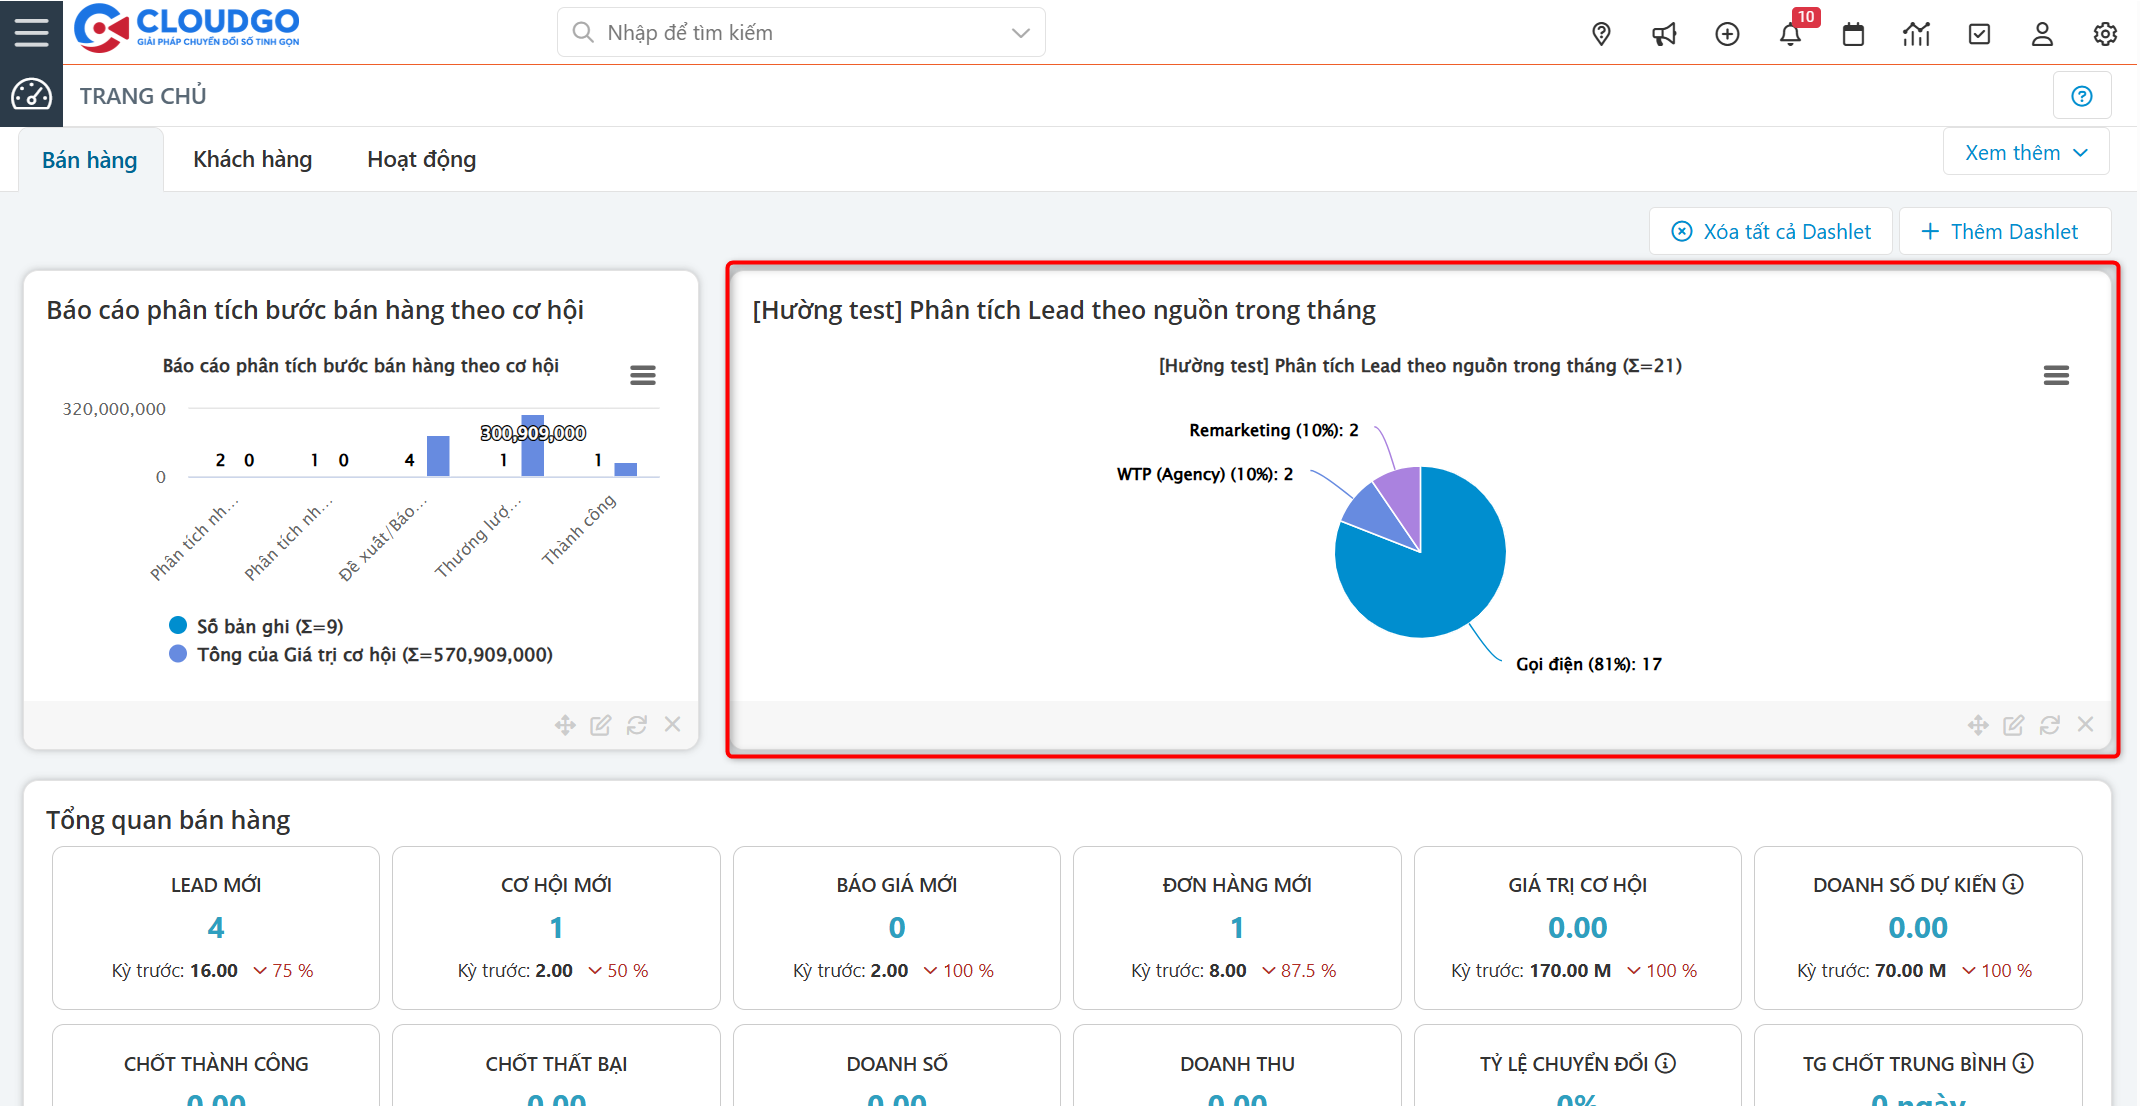Open the reports chart icon
2140x1106 pixels.
[1916, 34]
